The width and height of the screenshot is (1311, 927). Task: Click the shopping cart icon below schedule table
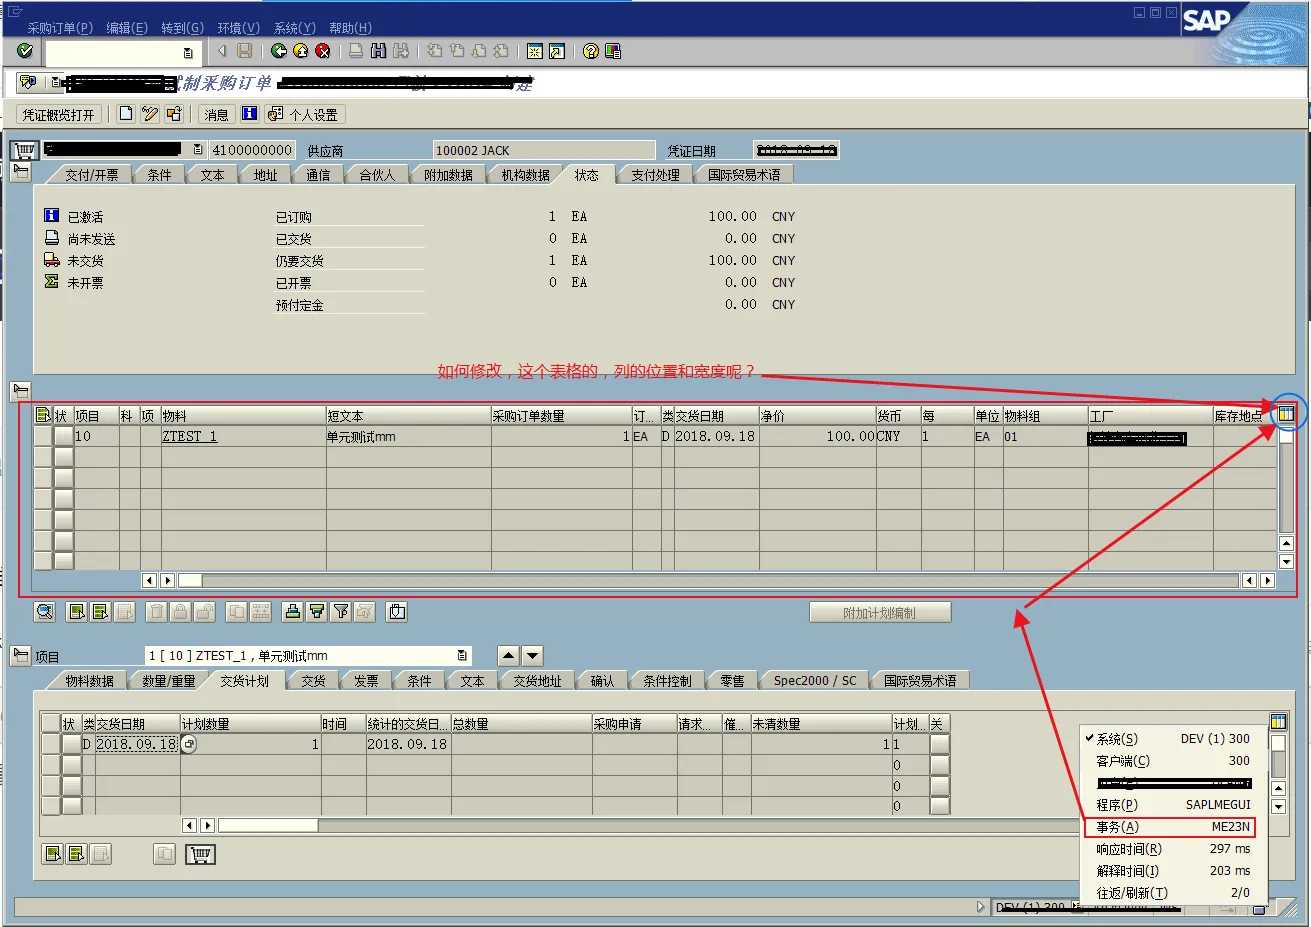tap(201, 854)
